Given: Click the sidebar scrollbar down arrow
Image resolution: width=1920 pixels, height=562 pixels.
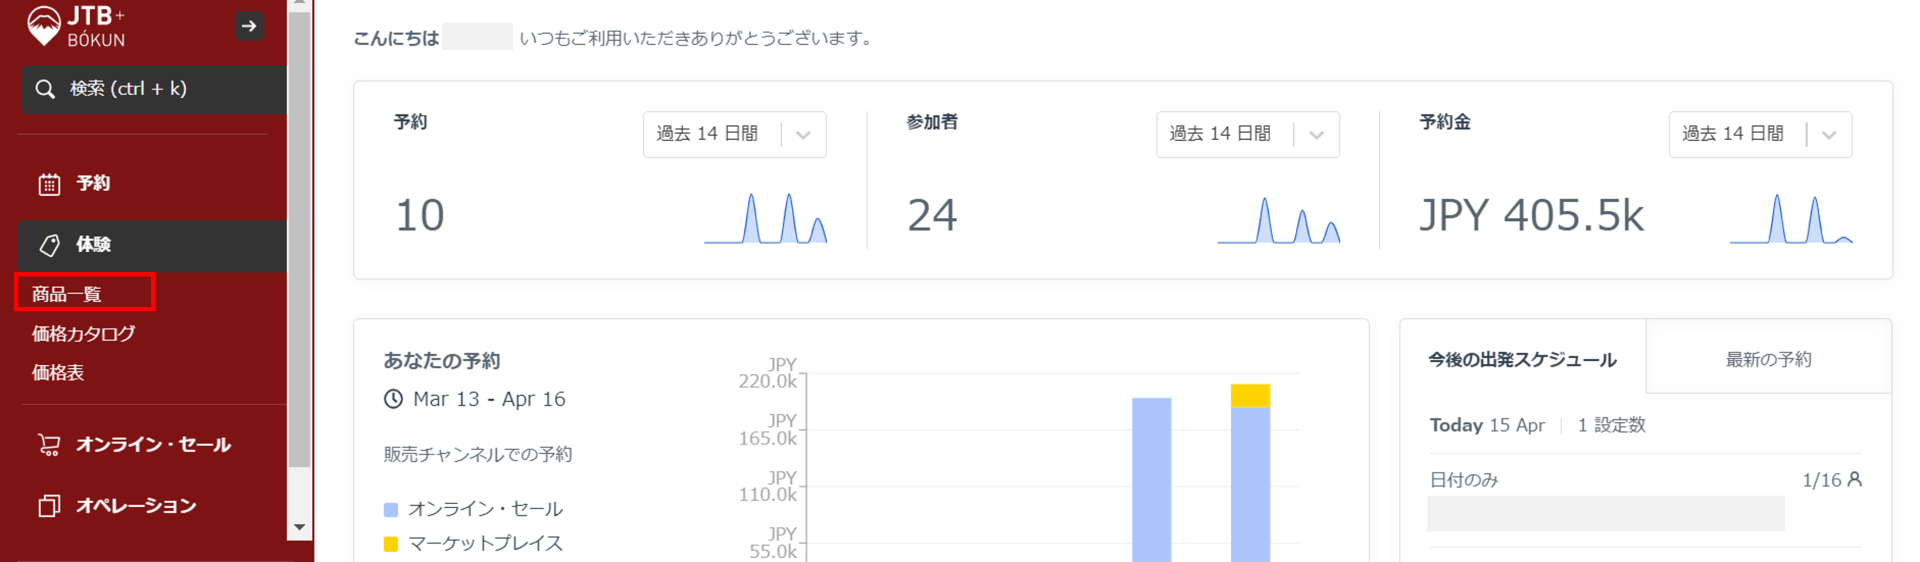Looking at the screenshot, I should click(299, 527).
